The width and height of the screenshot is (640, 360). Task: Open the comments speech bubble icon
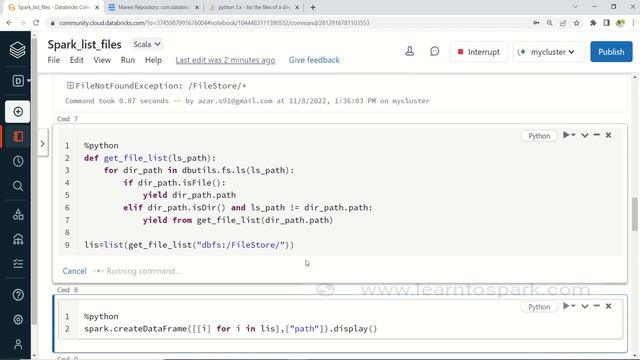[435, 51]
